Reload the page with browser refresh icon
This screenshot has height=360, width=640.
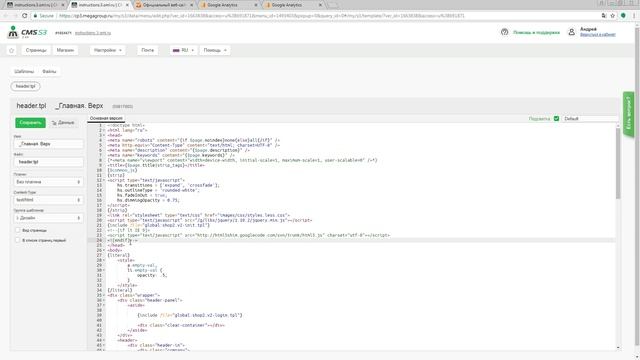pyautogui.click(x=24, y=16)
